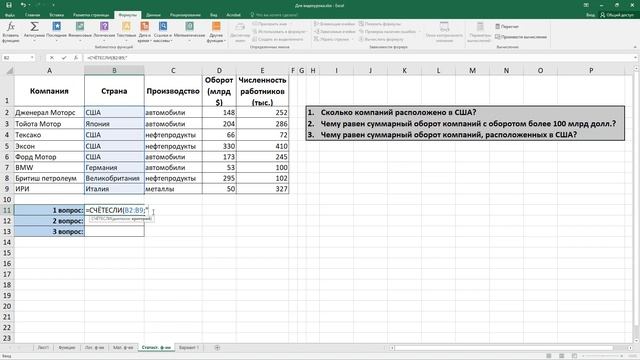Cancel formula entry with the X icon
640x360 pixels.
[52, 58]
